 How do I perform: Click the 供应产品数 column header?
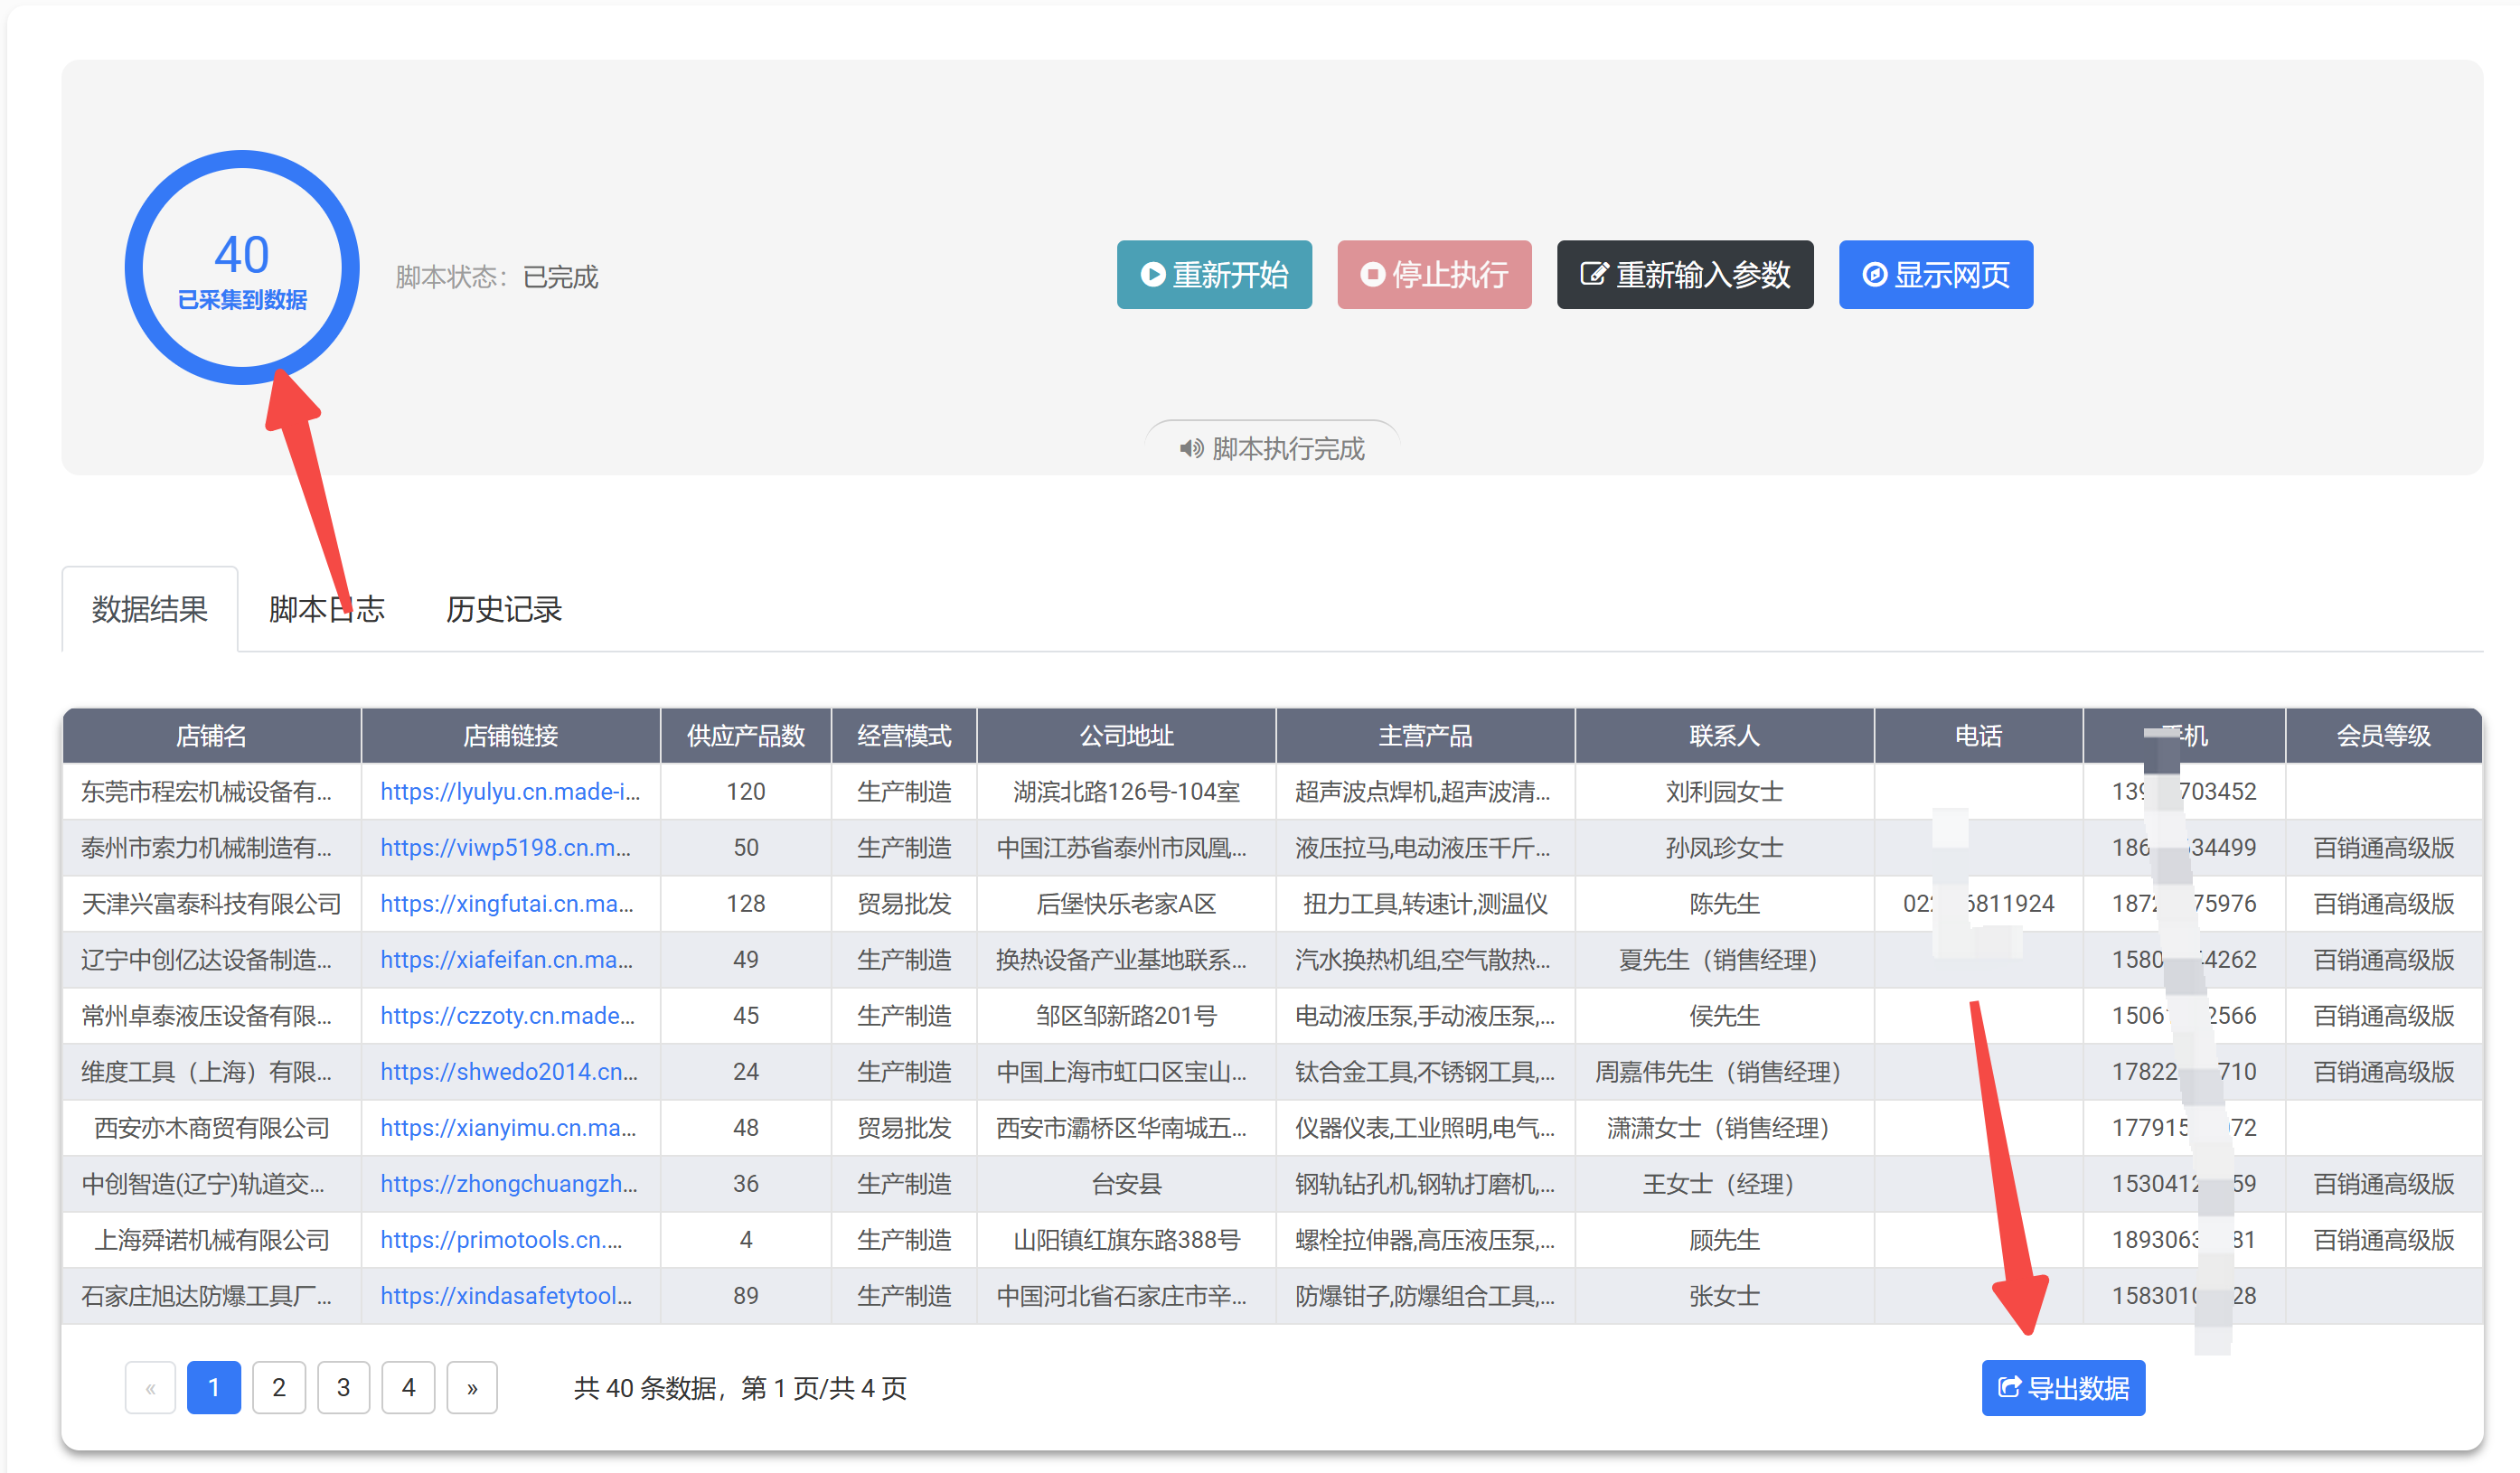[x=745, y=736]
